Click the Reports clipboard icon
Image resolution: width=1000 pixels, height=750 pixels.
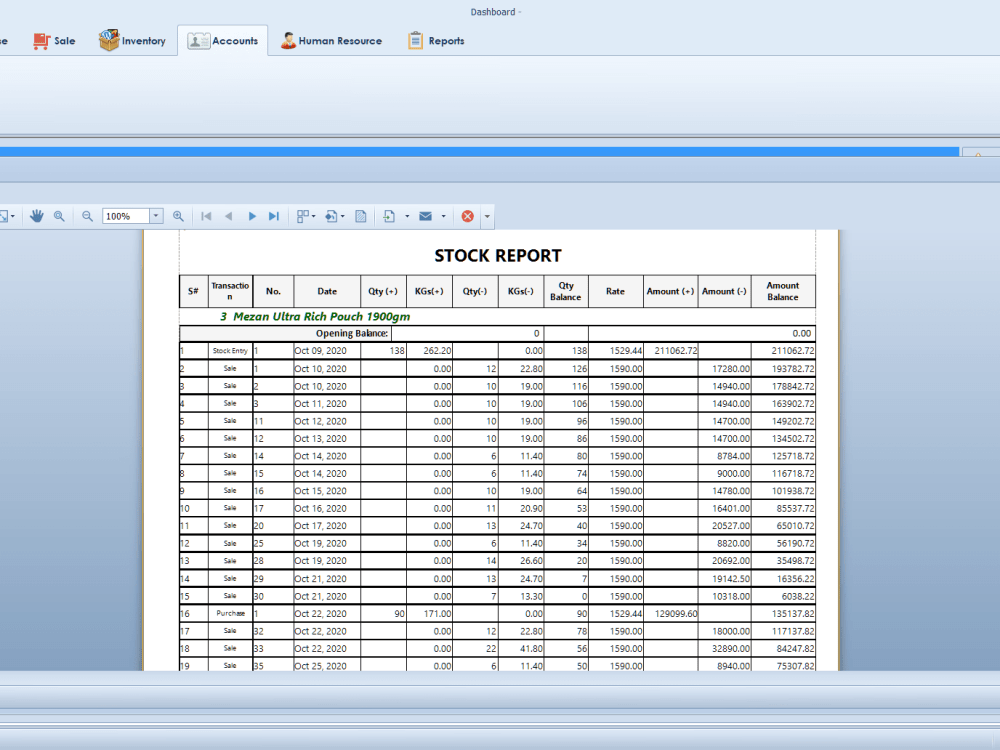pos(415,41)
